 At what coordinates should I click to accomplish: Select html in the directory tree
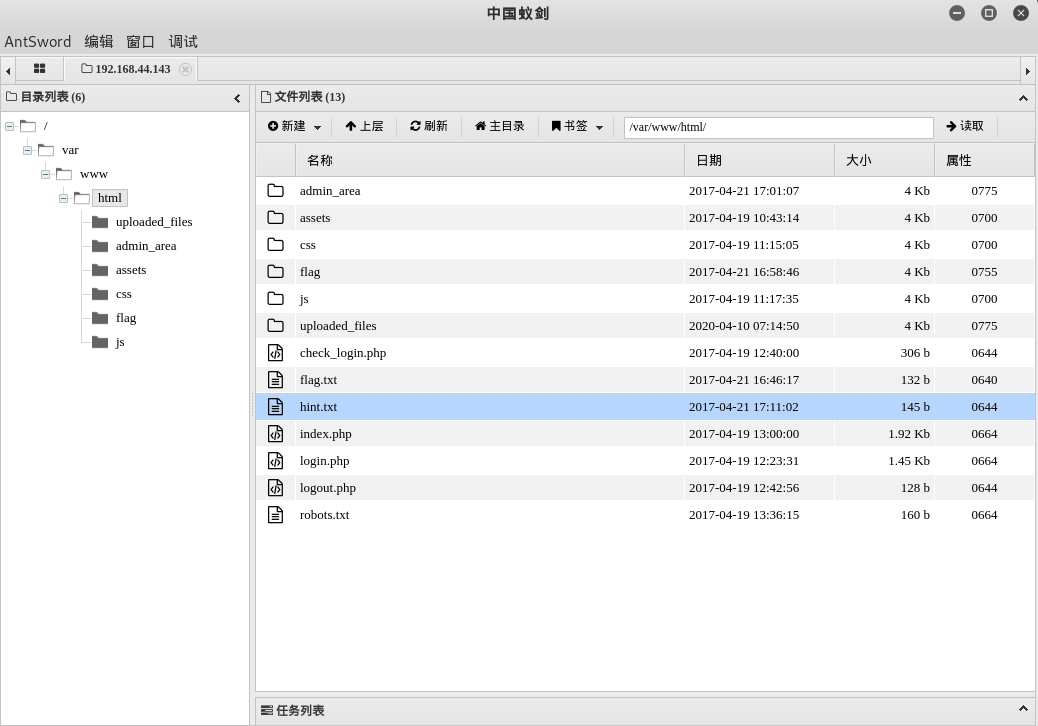[110, 198]
